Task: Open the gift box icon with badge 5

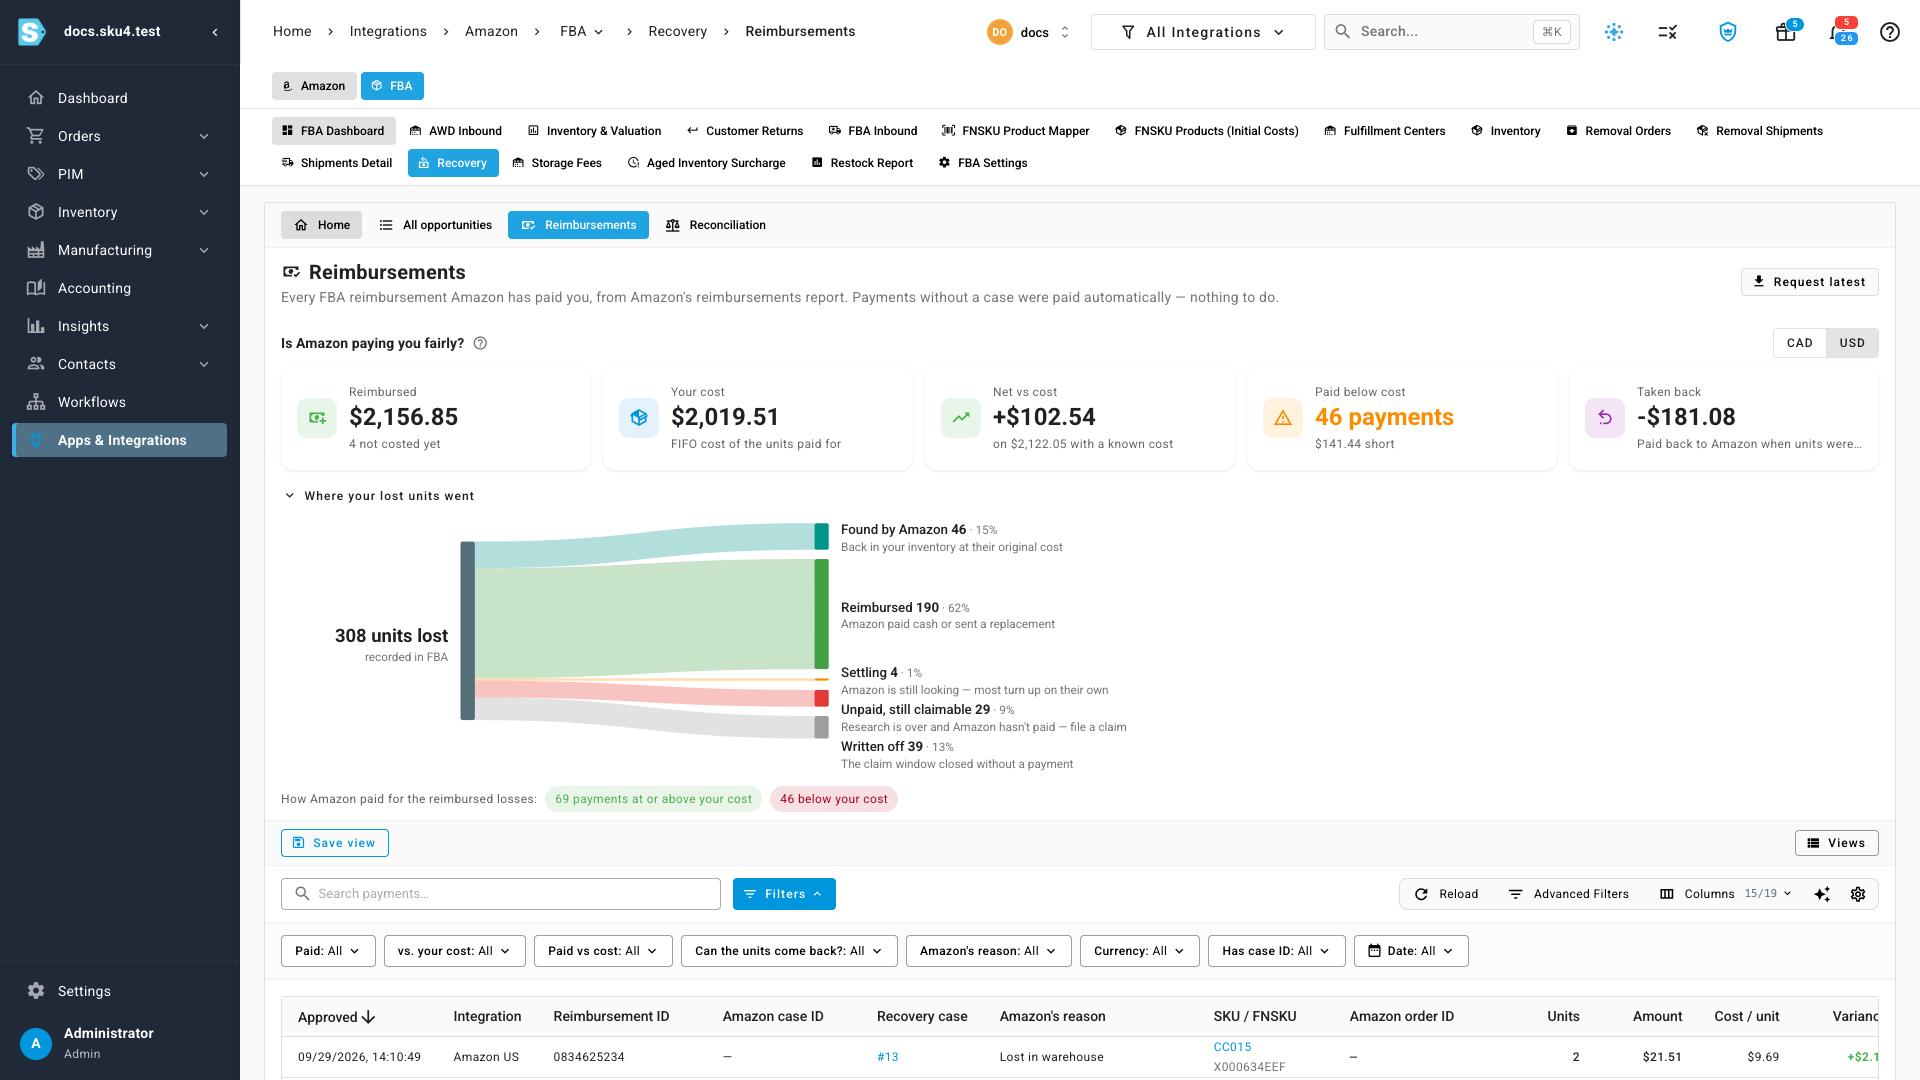Action: click(1786, 32)
